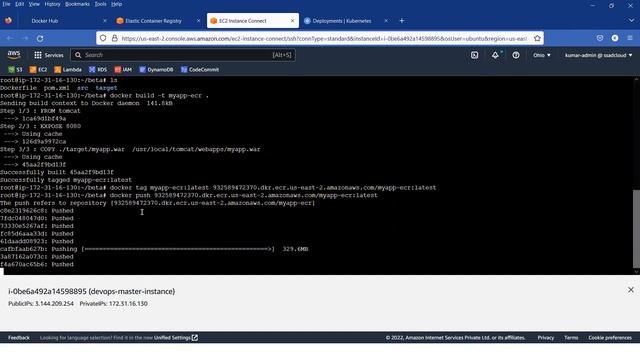
Task: Click the Feedback link
Action: (19, 338)
